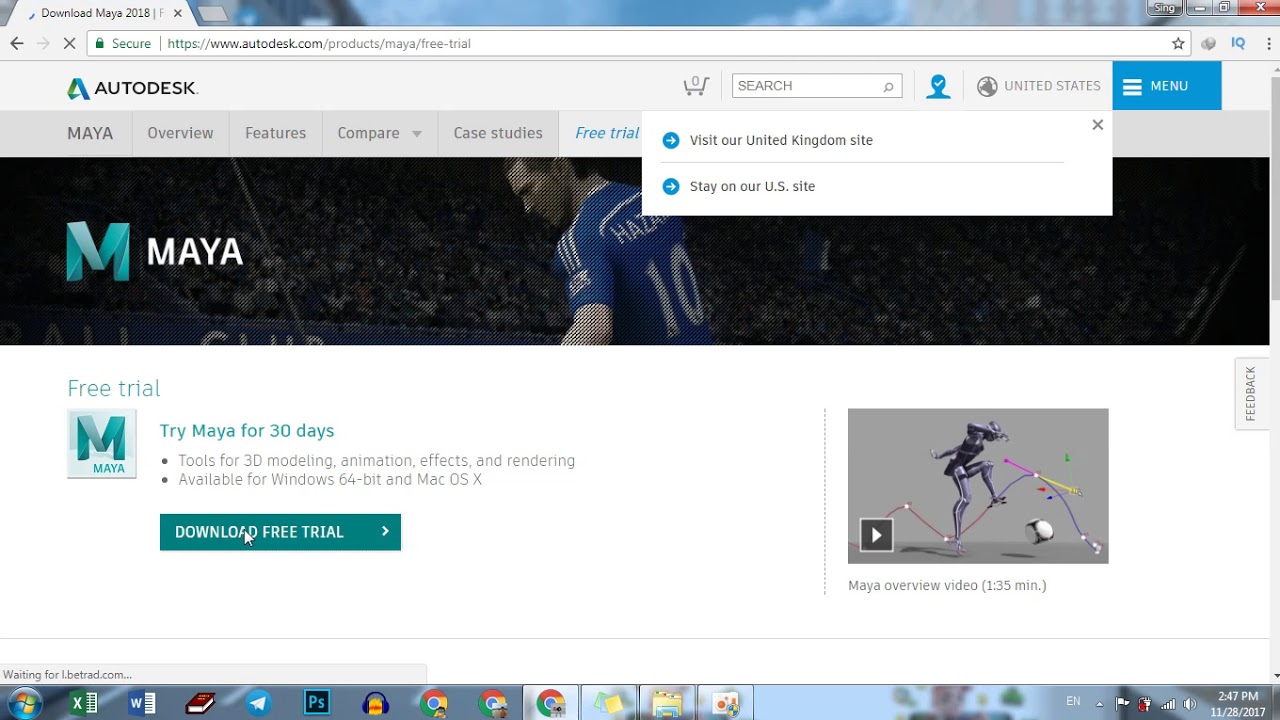Stop the page from loading
Screen dimensions: 1280x720
69,44
